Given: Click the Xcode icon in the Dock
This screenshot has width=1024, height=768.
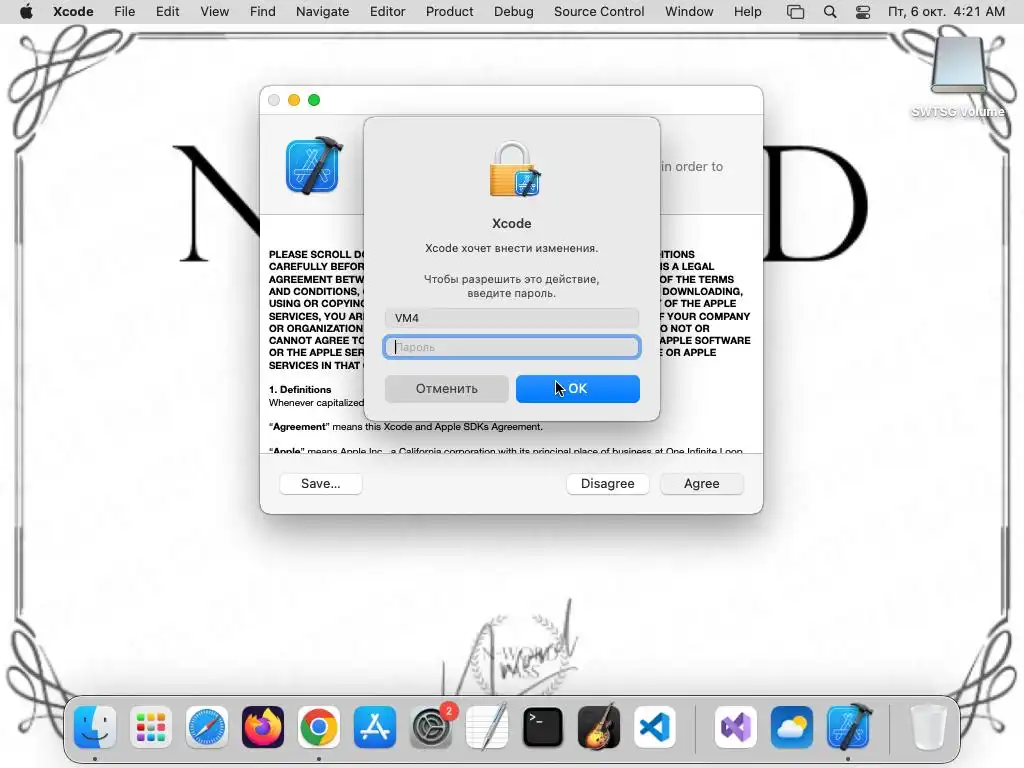Looking at the screenshot, I should tap(848, 727).
